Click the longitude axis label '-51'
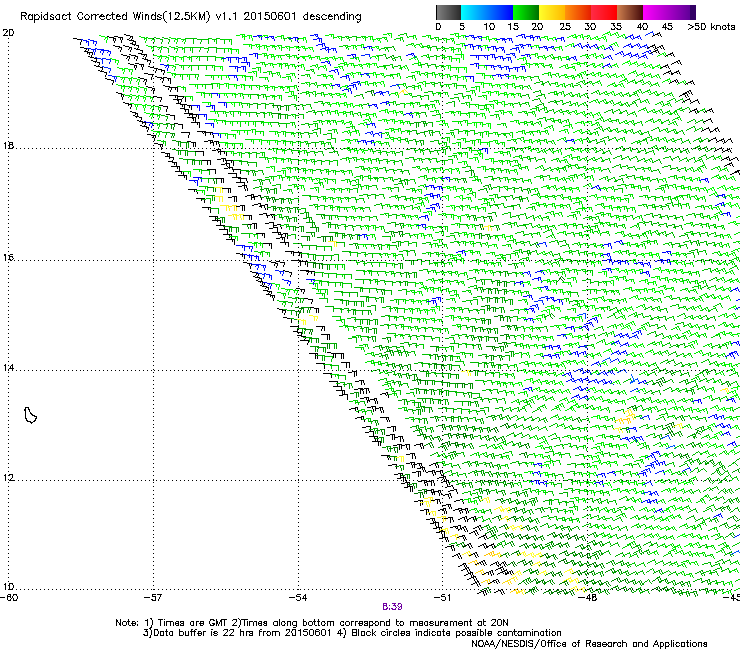This screenshot has height=650, width=740. click(442, 598)
